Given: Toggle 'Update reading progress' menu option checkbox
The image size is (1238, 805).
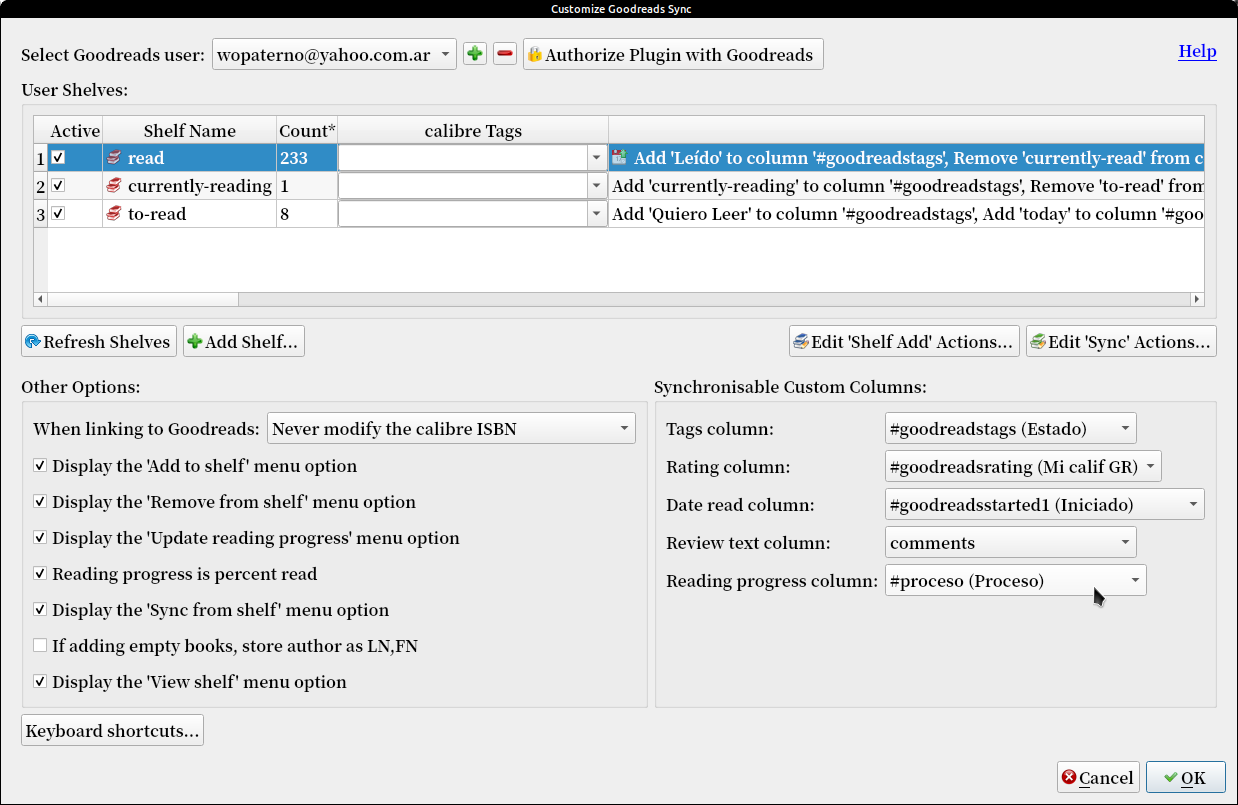Looking at the screenshot, I should 40,538.
